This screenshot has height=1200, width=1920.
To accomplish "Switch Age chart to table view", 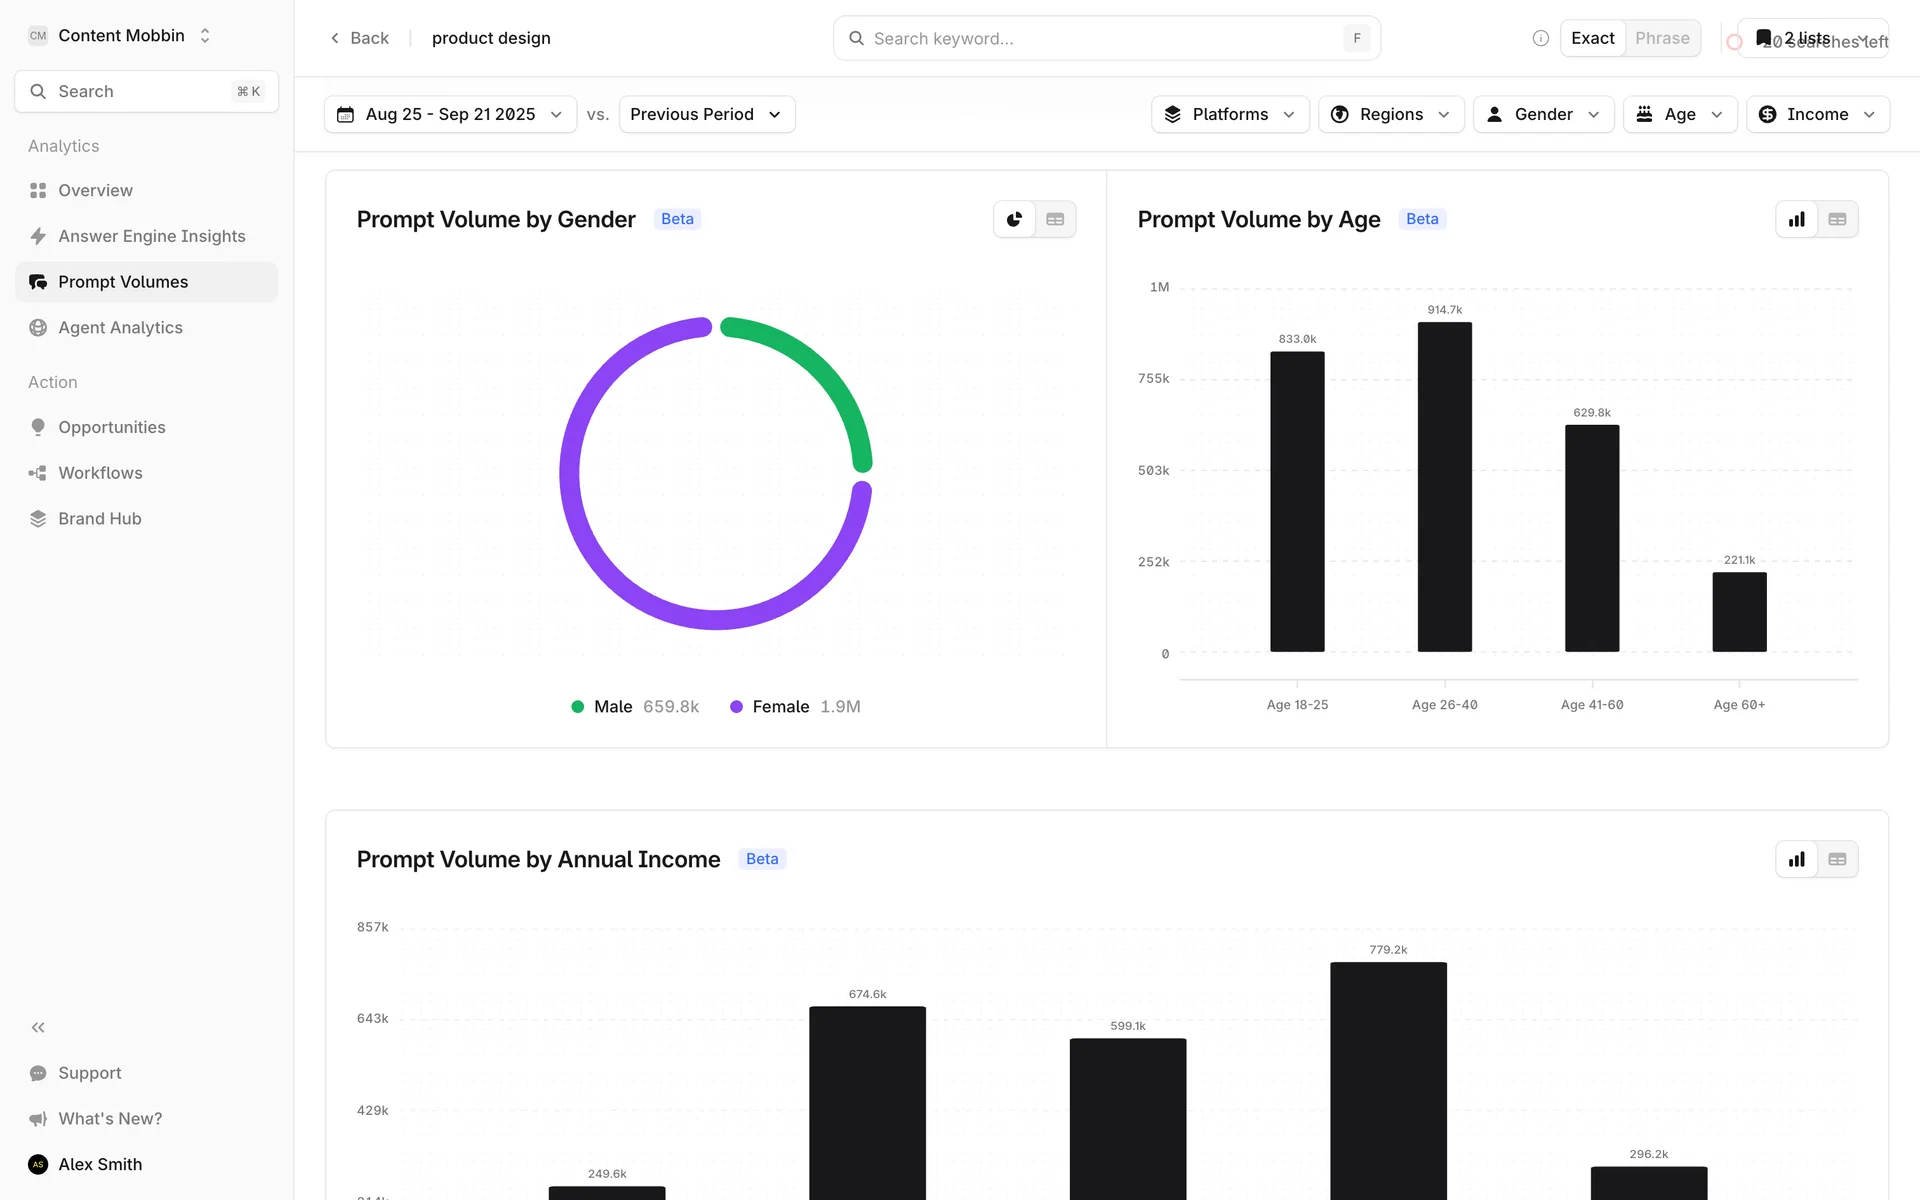I will click(x=1837, y=219).
